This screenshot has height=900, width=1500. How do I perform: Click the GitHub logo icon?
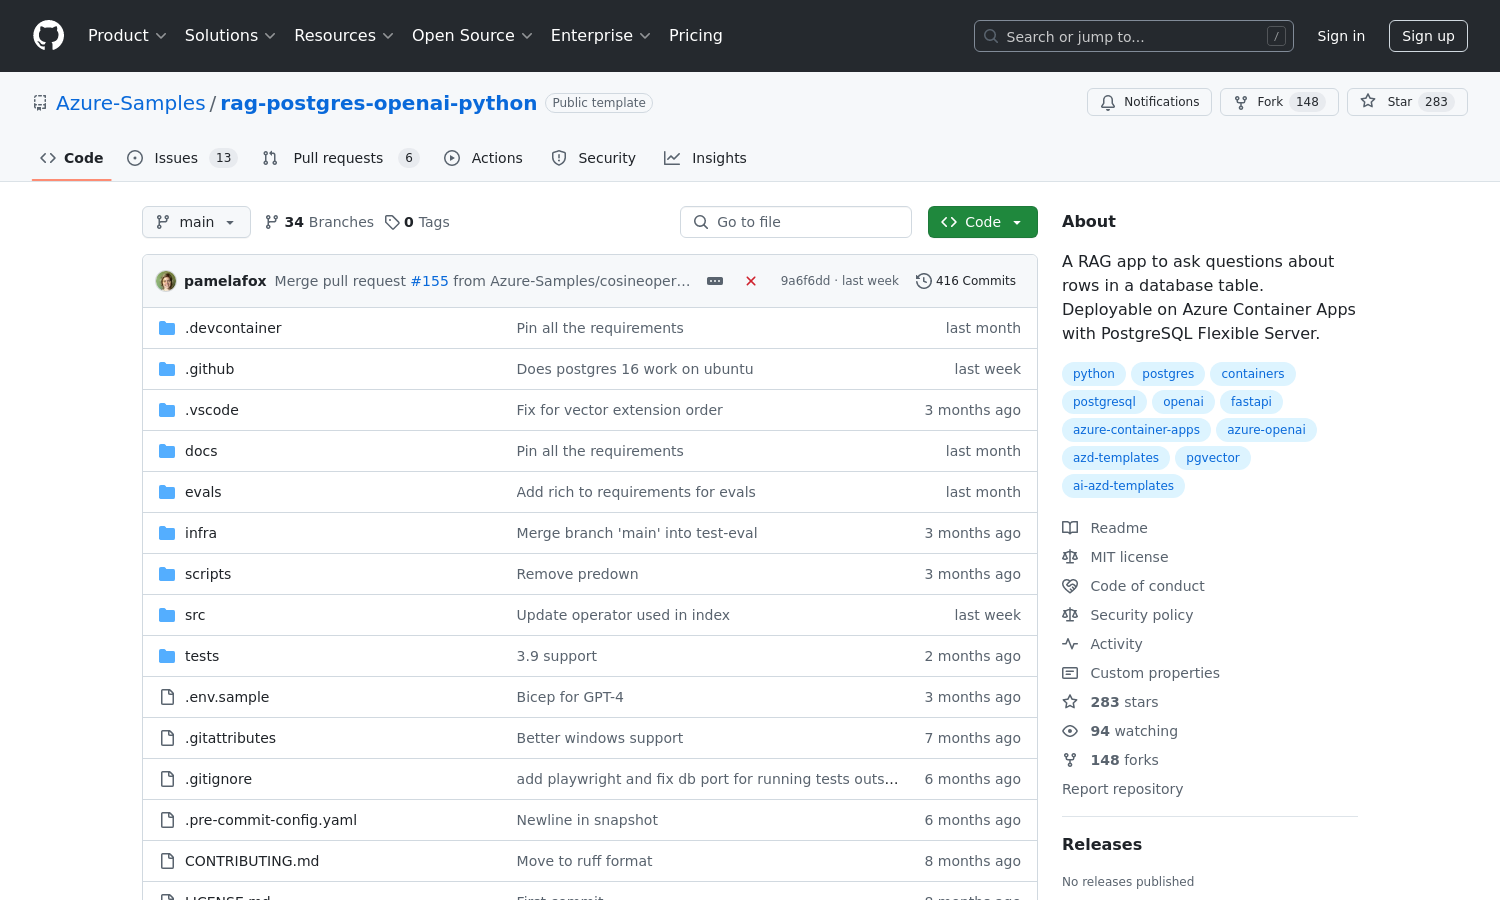coord(49,36)
